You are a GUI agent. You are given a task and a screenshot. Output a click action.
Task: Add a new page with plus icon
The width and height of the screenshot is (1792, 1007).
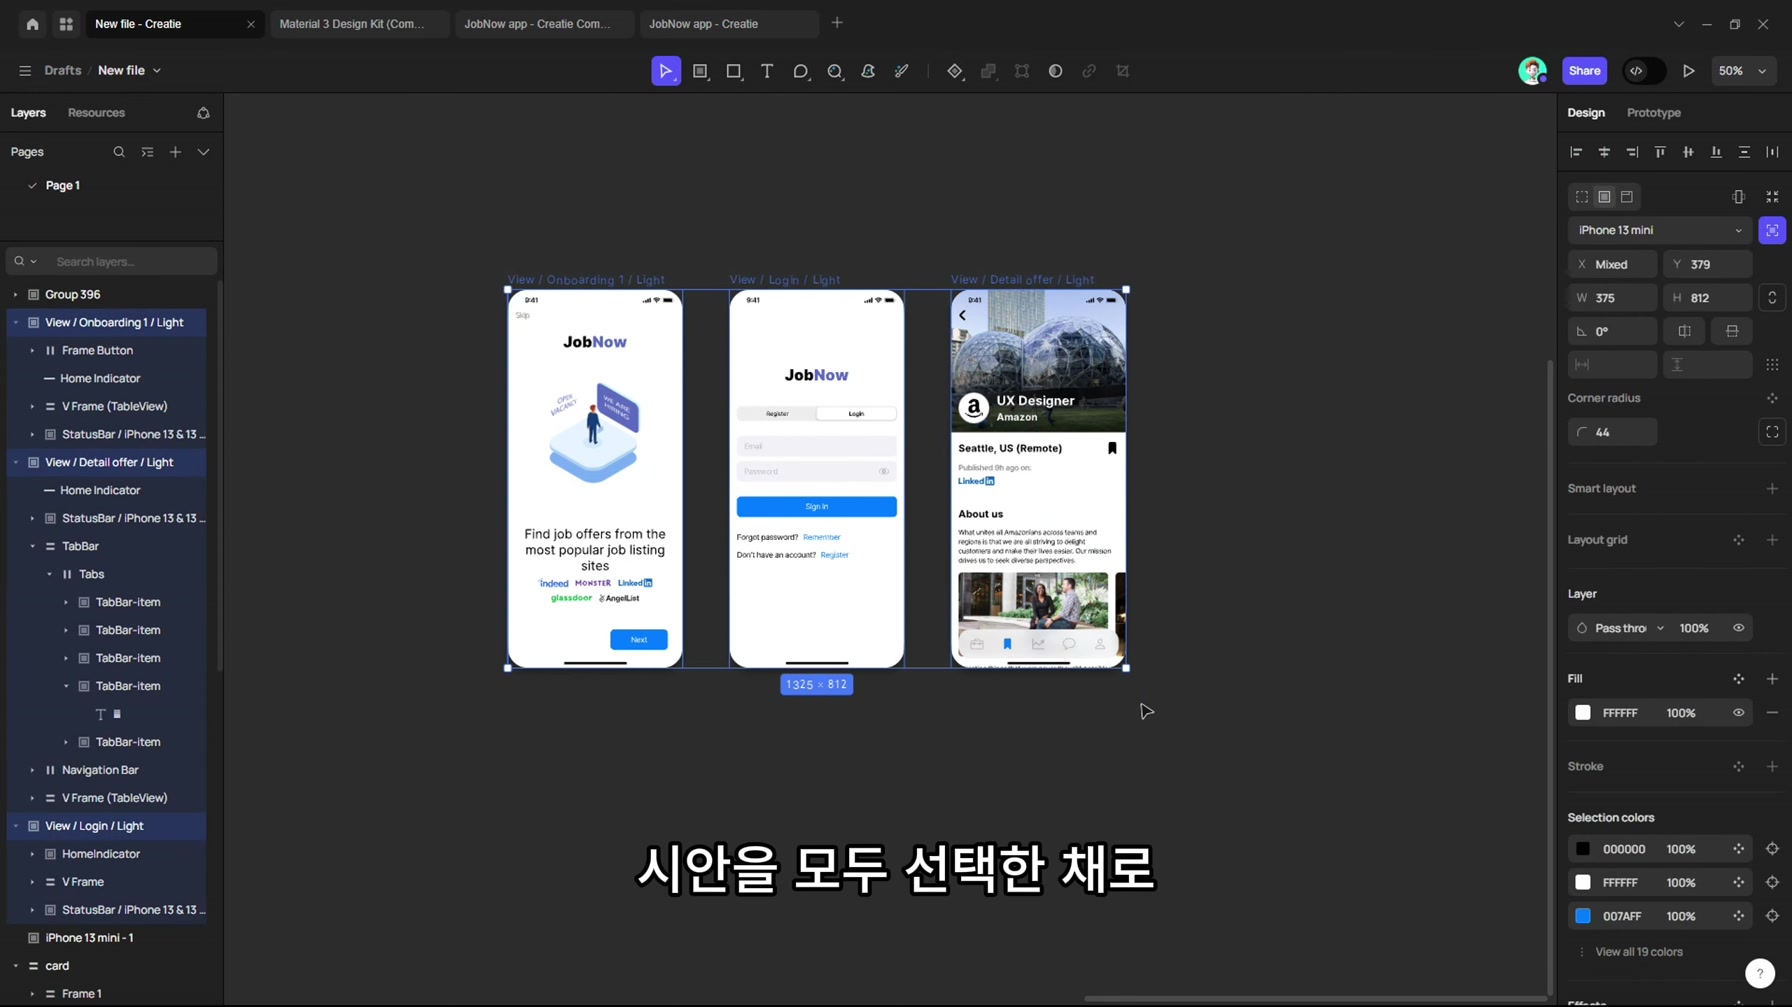[x=175, y=152]
